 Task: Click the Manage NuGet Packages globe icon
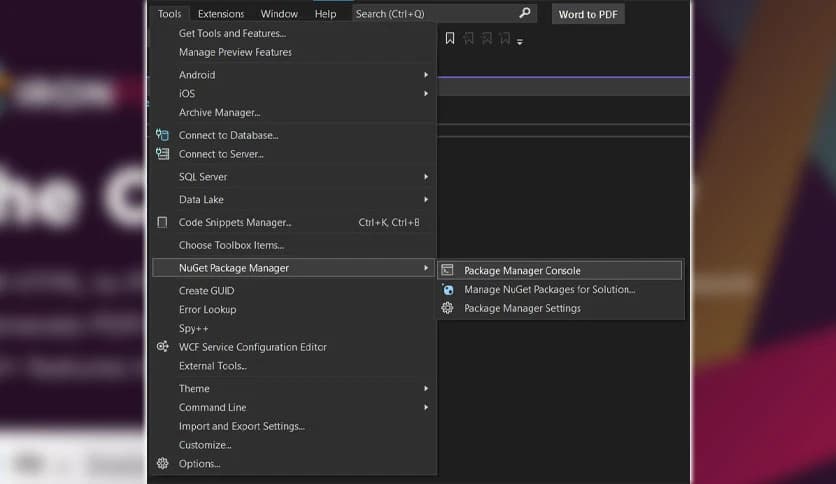point(448,289)
